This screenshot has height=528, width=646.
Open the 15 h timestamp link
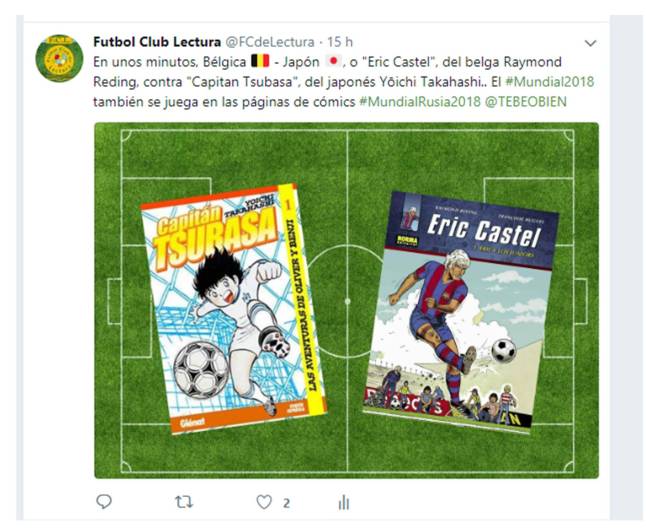point(340,42)
